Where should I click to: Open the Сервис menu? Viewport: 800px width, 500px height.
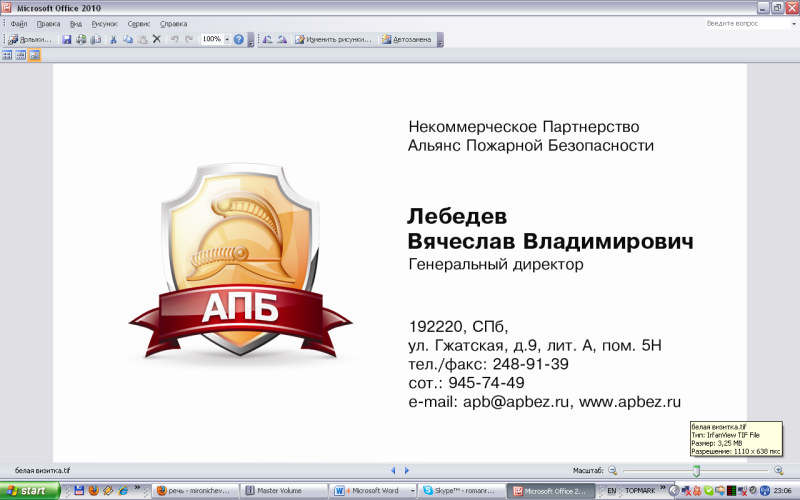pyautogui.click(x=139, y=23)
